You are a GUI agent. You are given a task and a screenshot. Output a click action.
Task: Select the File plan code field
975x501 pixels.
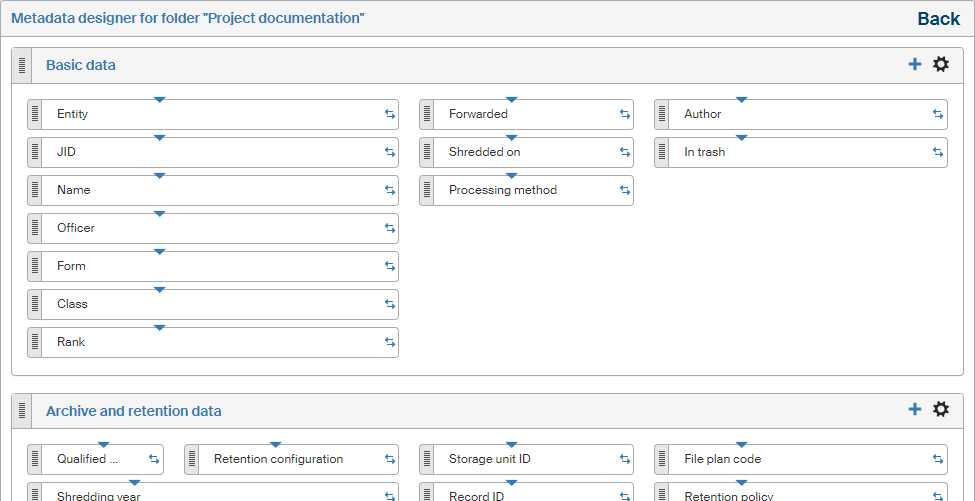coord(790,460)
